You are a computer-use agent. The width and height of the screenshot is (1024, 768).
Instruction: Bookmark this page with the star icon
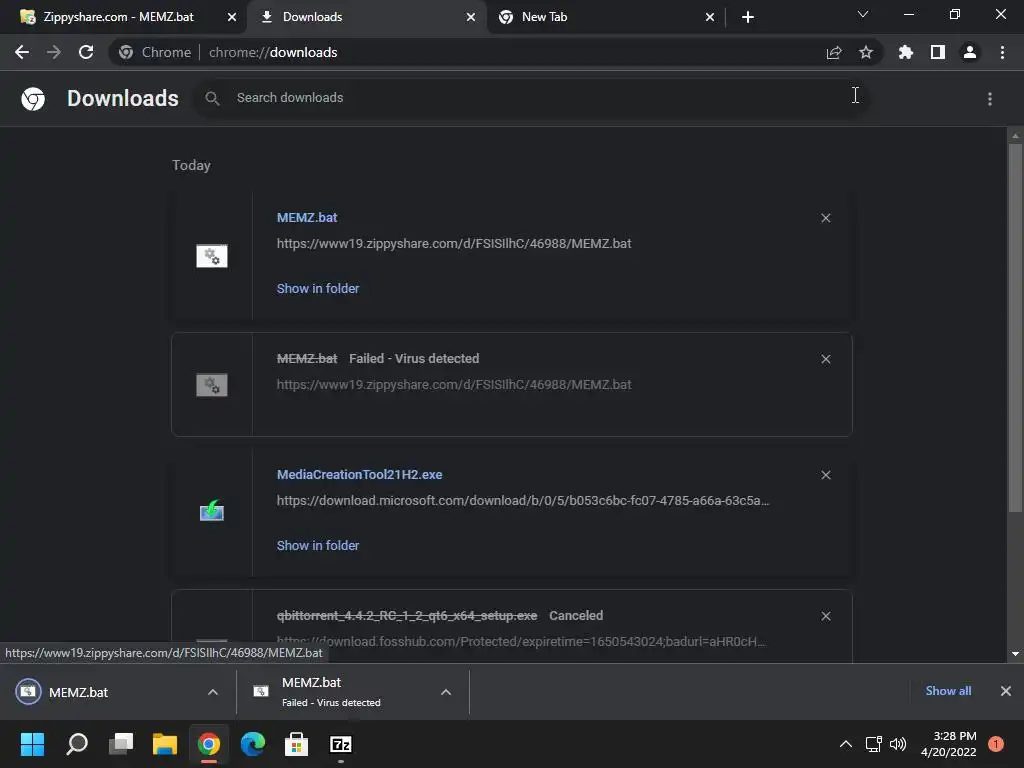pyautogui.click(x=866, y=52)
